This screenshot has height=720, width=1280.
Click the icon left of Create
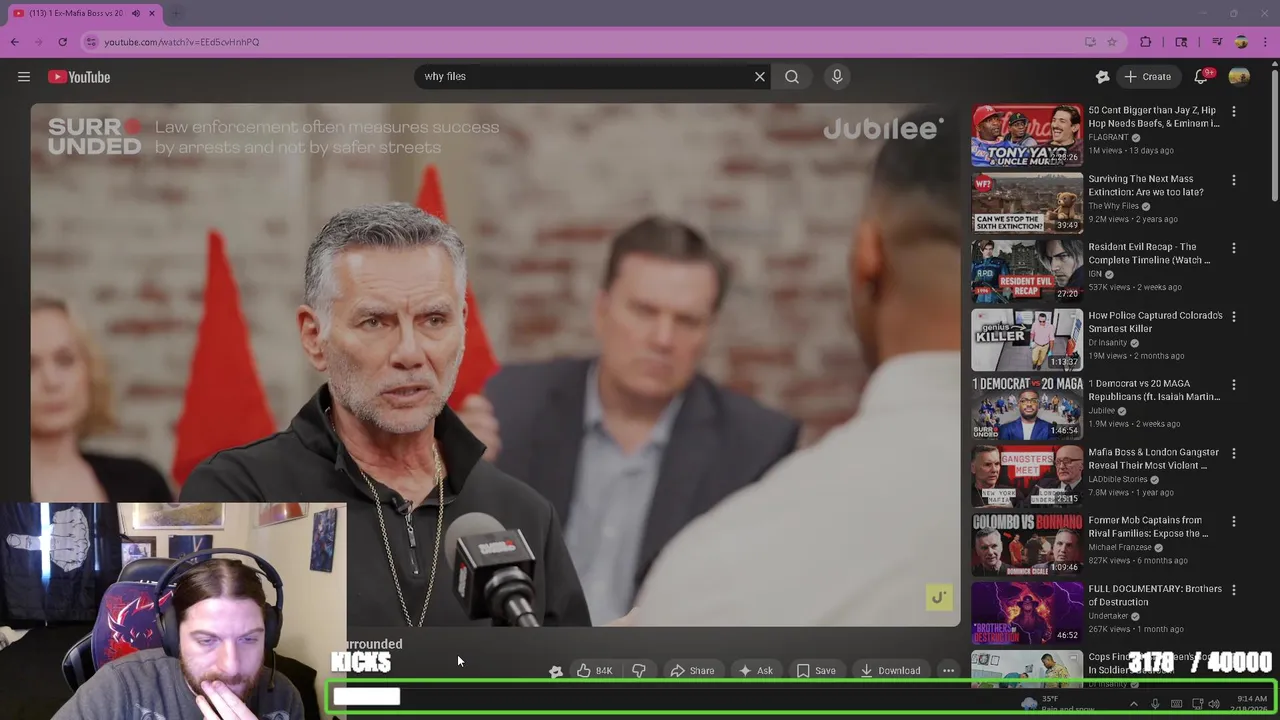click(1103, 76)
